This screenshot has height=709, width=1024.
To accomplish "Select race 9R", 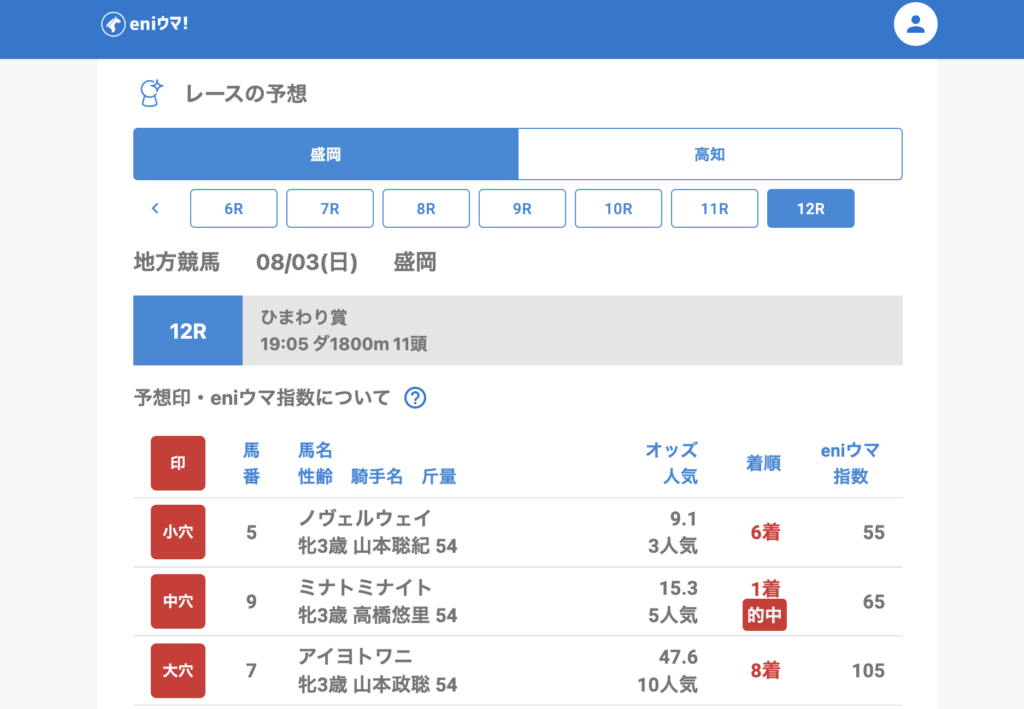I will (x=522, y=209).
